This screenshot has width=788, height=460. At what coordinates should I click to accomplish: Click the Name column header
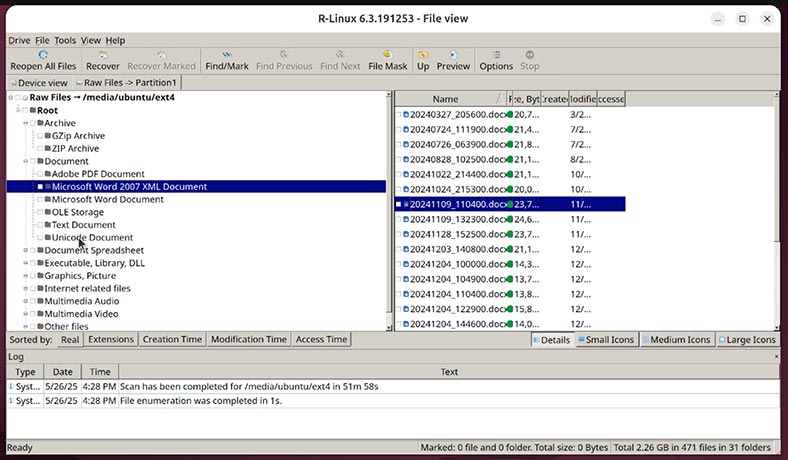[x=451, y=99]
